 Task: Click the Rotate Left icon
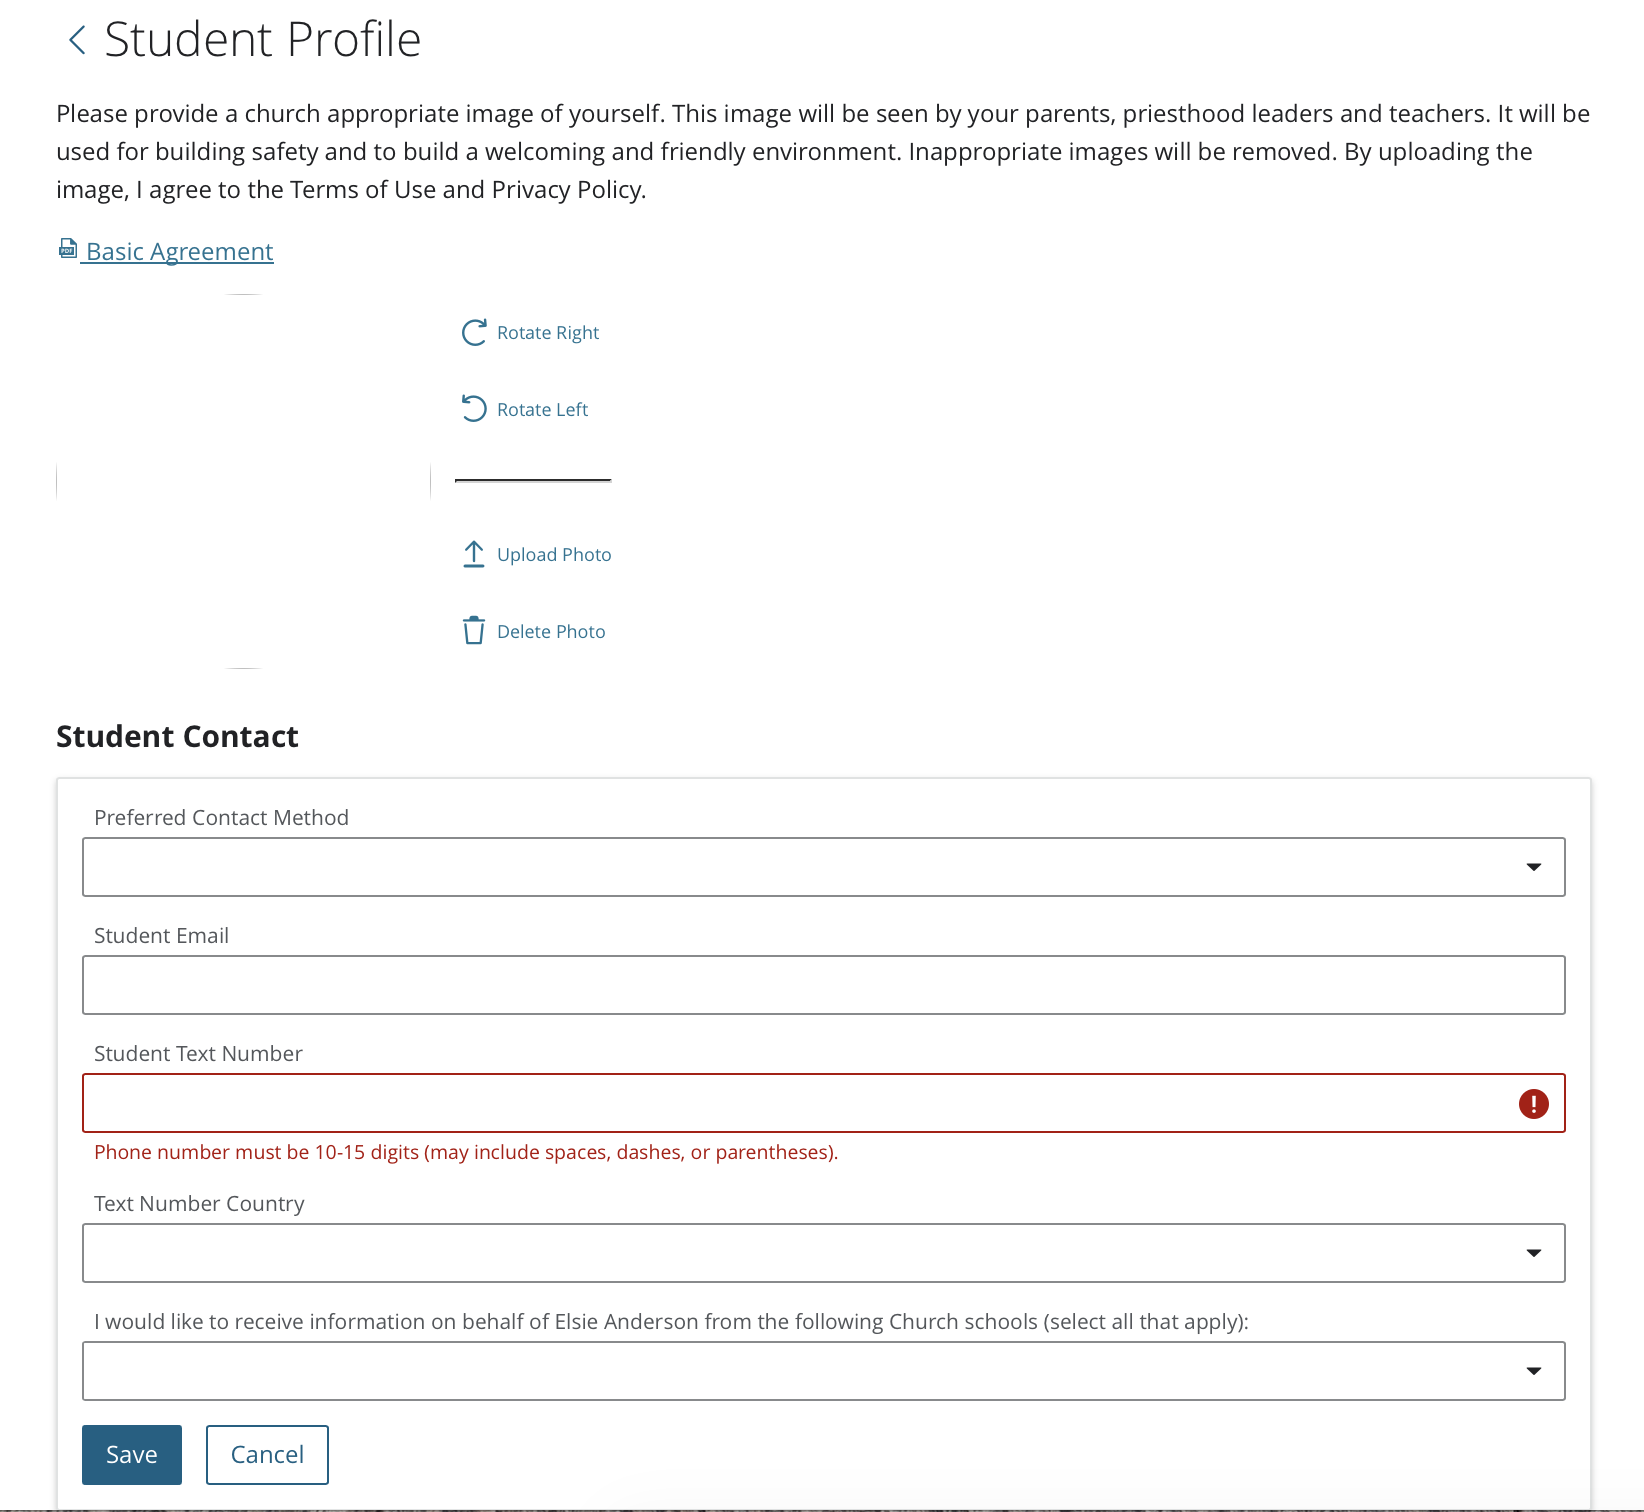click(474, 408)
